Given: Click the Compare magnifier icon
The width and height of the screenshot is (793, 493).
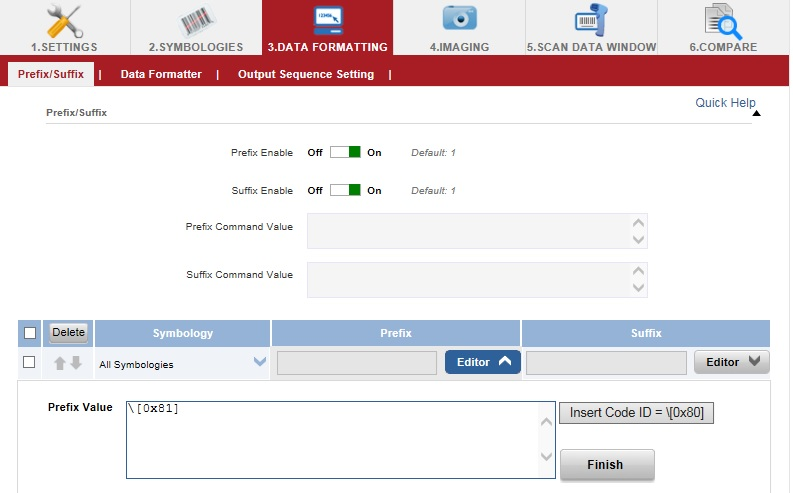Looking at the screenshot, I should coord(721,20).
